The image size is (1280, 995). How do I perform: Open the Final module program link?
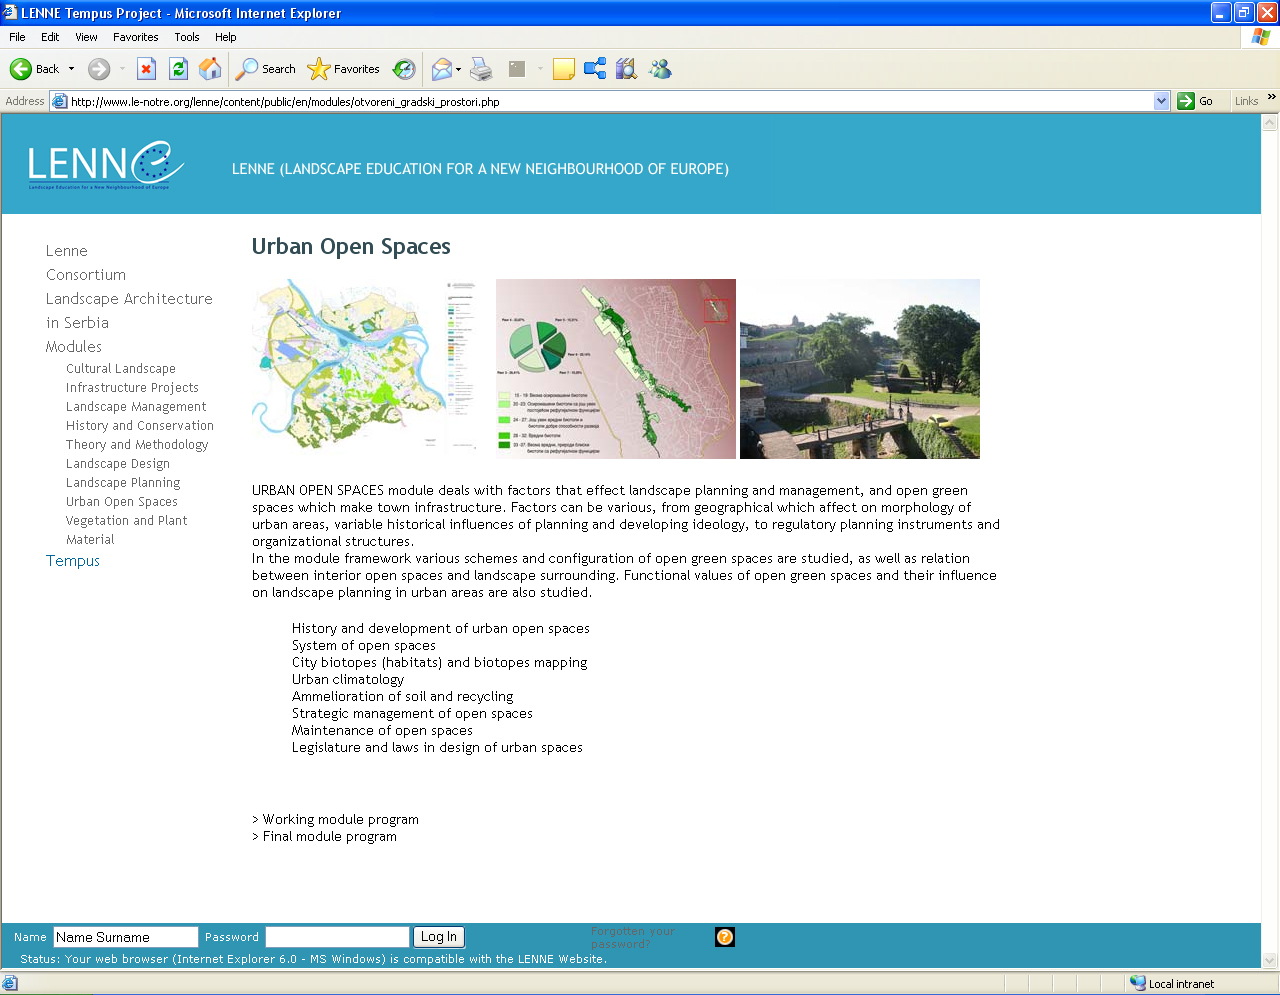330,836
